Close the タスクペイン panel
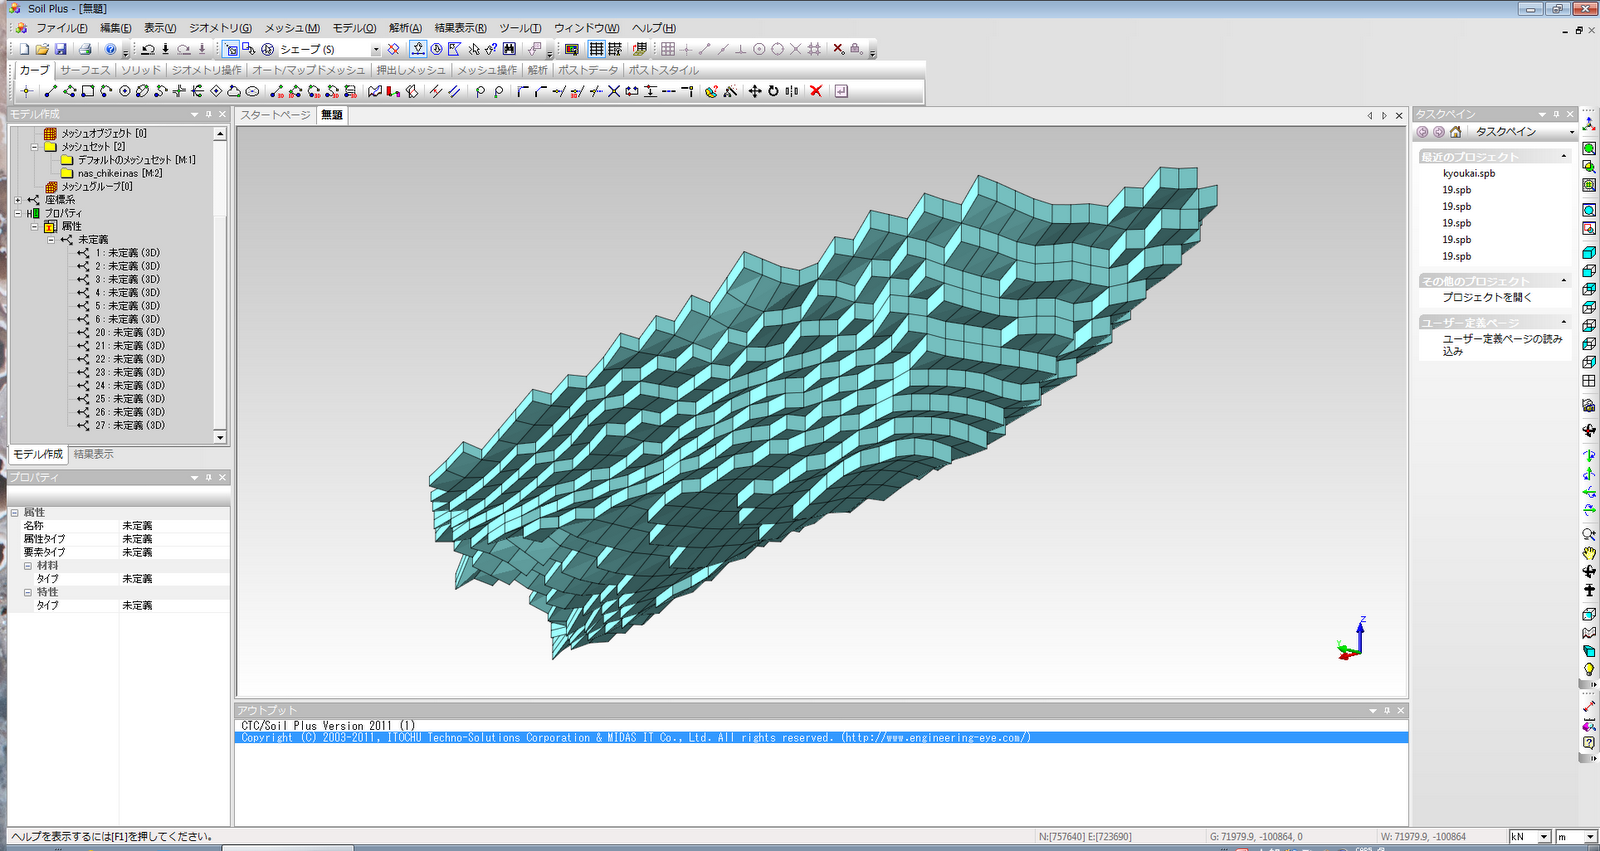 tap(1570, 115)
